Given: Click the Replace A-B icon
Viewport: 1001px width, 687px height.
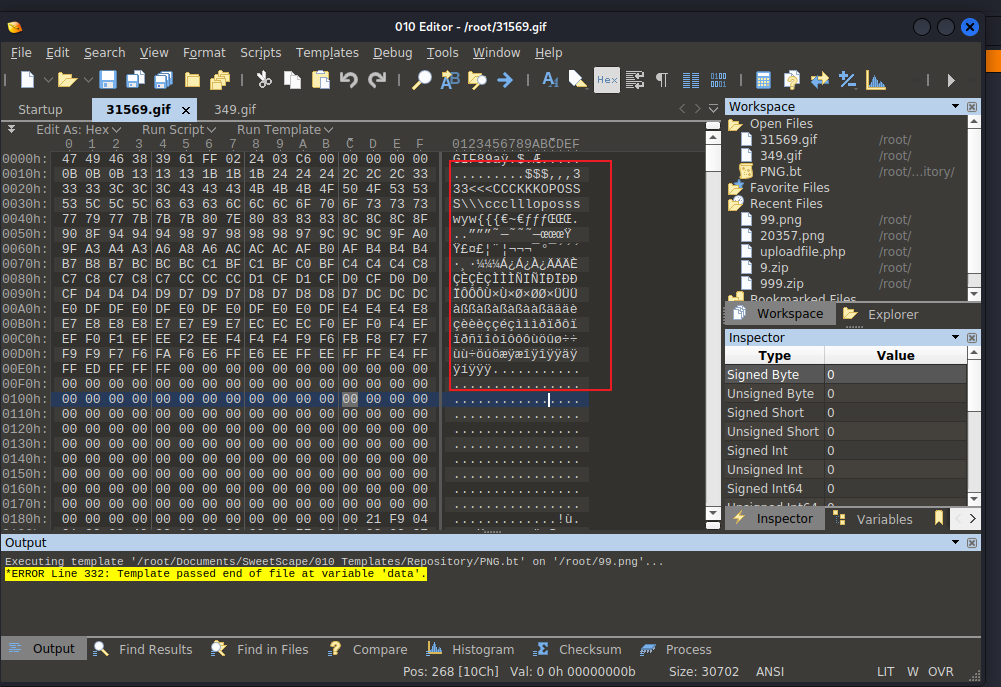Looking at the screenshot, I should pyautogui.click(x=449, y=80).
